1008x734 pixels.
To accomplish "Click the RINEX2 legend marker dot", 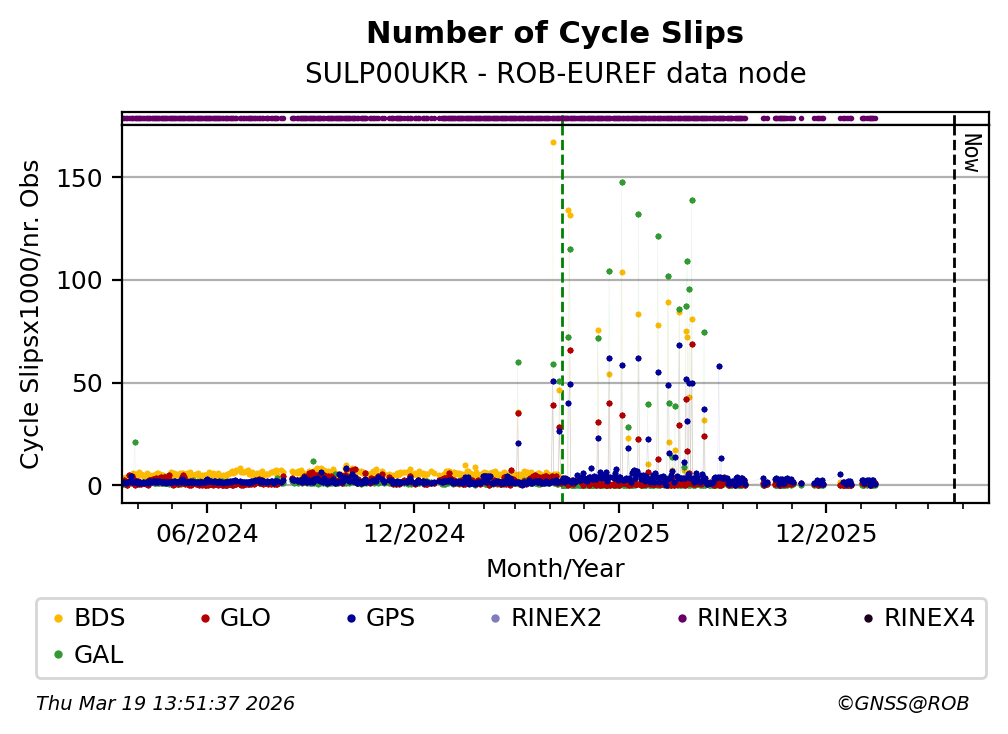I will pyautogui.click(x=496, y=619).
